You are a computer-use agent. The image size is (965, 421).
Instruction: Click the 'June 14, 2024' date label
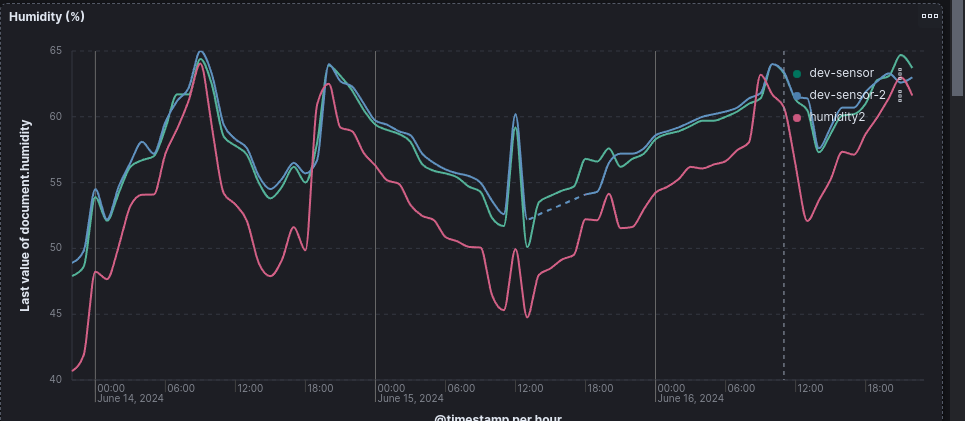[x=130, y=399]
